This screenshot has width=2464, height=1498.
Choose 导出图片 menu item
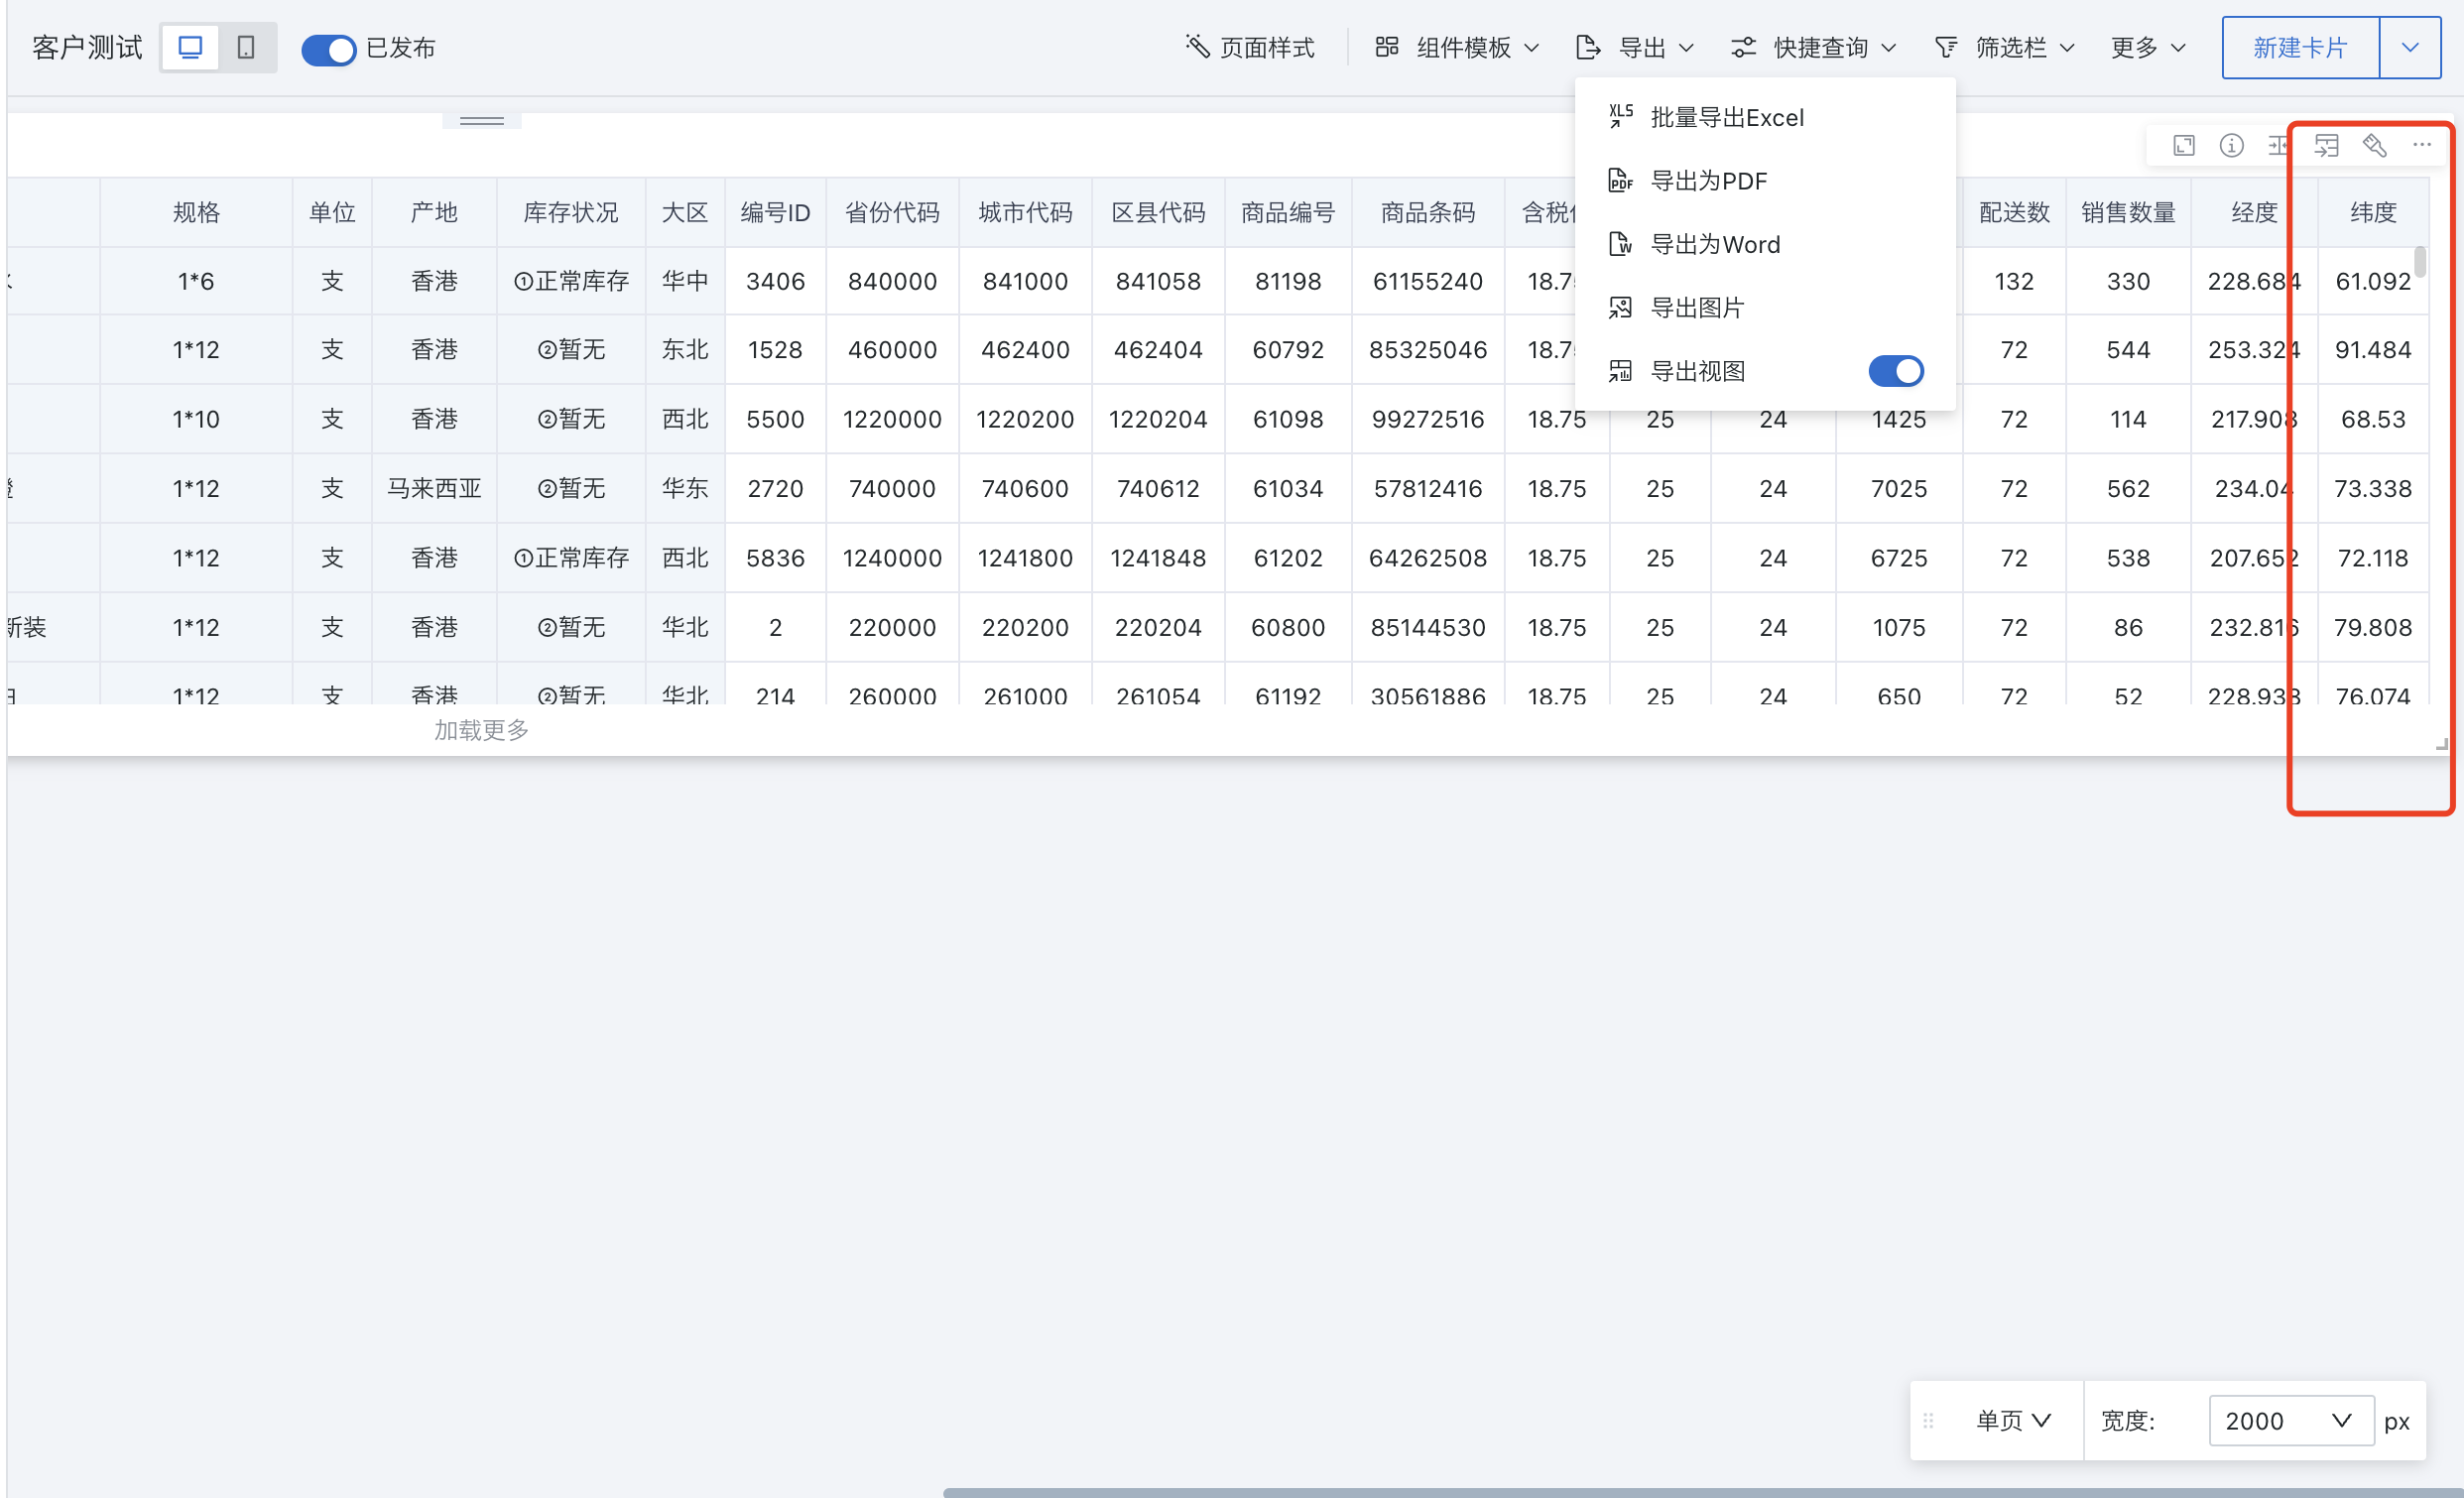[x=1765, y=307]
